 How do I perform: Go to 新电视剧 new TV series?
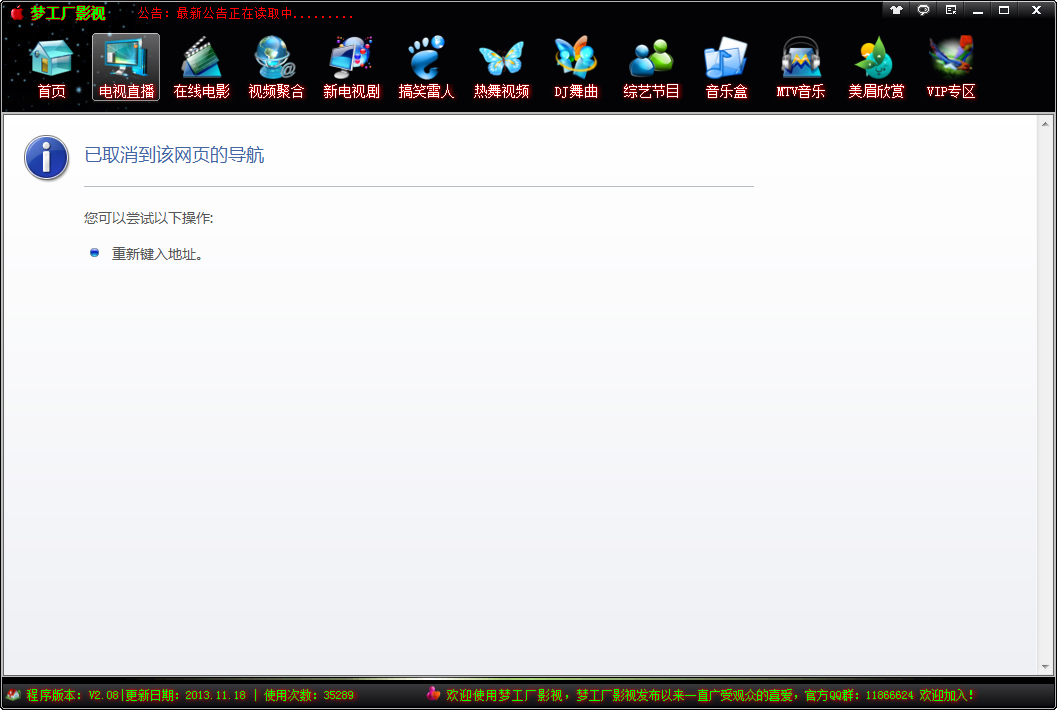(x=351, y=67)
